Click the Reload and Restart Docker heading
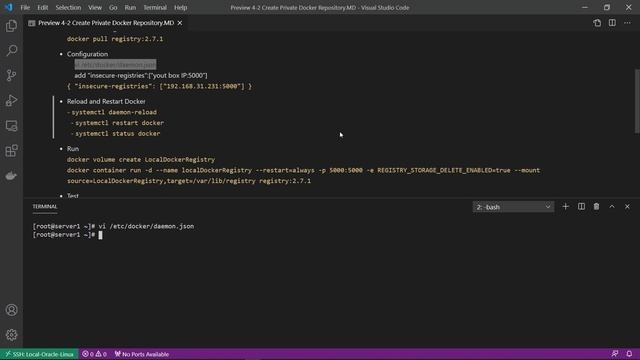Screen dimensions: 640x360 tap(106, 101)
